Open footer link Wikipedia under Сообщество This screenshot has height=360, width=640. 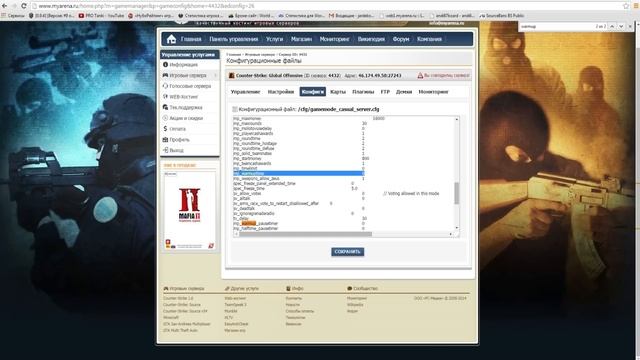tap(355, 304)
